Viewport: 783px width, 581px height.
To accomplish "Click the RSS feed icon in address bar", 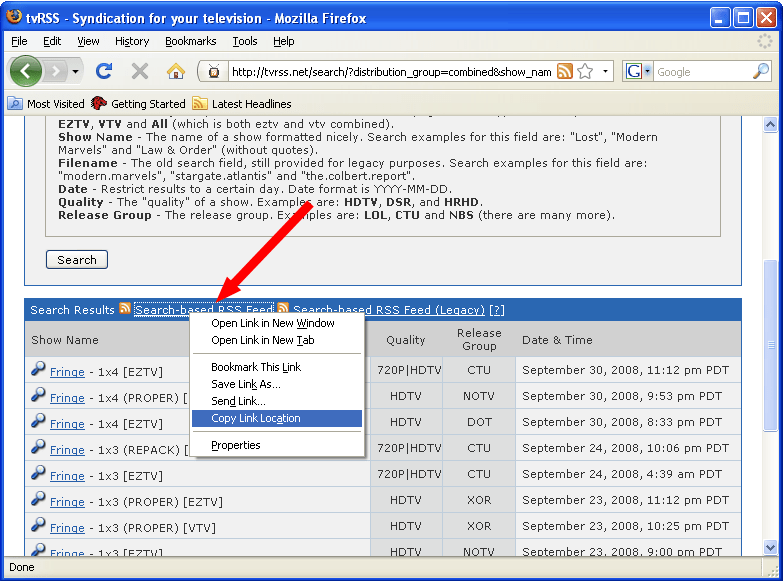I will 565,72.
